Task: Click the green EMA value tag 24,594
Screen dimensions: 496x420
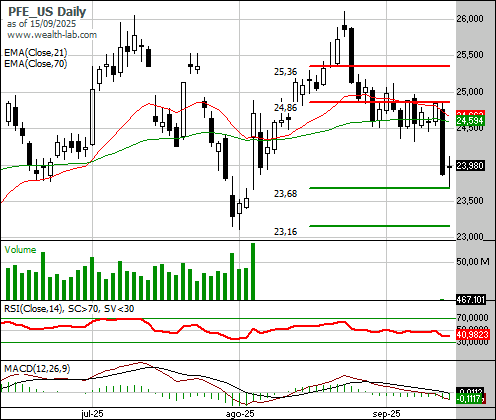Action: tap(470, 121)
